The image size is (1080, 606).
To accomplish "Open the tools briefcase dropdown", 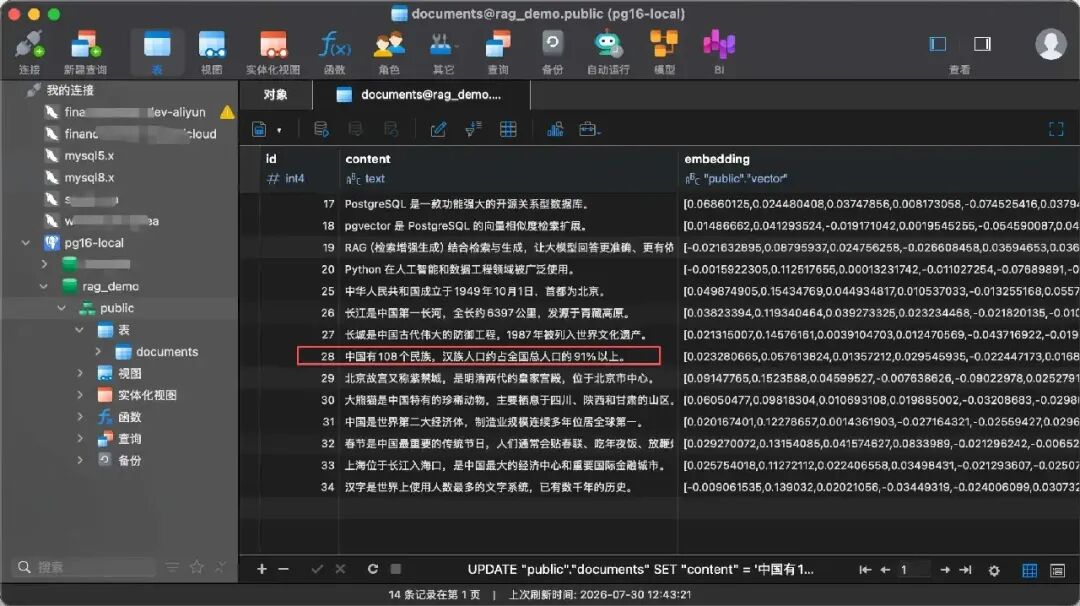I will pos(590,129).
